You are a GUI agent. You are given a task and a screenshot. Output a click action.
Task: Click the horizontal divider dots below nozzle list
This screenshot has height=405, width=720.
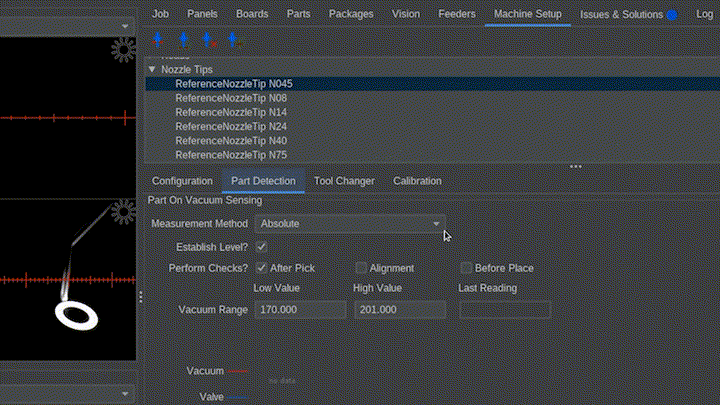[575, 167]
